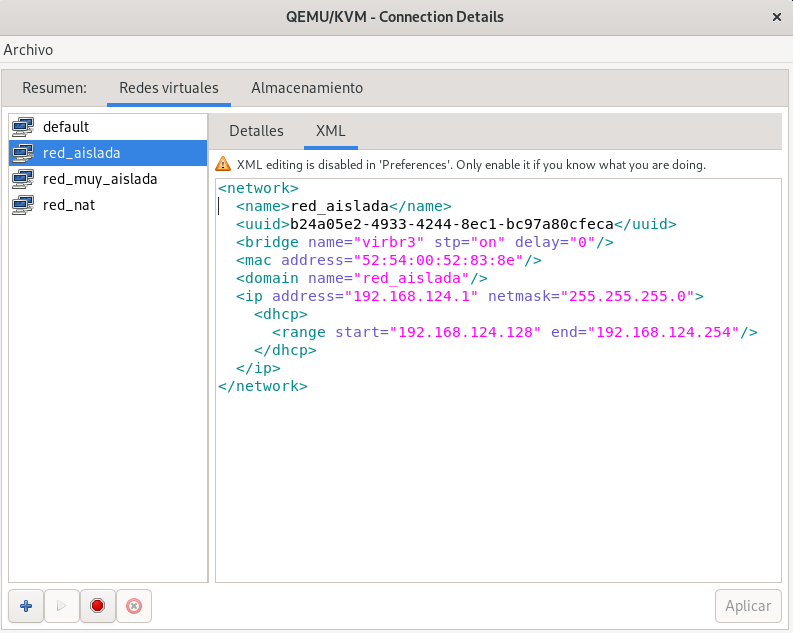
Task: Click the QEMU/KVM Connection Details title
Action: click(x=394, y=17)
